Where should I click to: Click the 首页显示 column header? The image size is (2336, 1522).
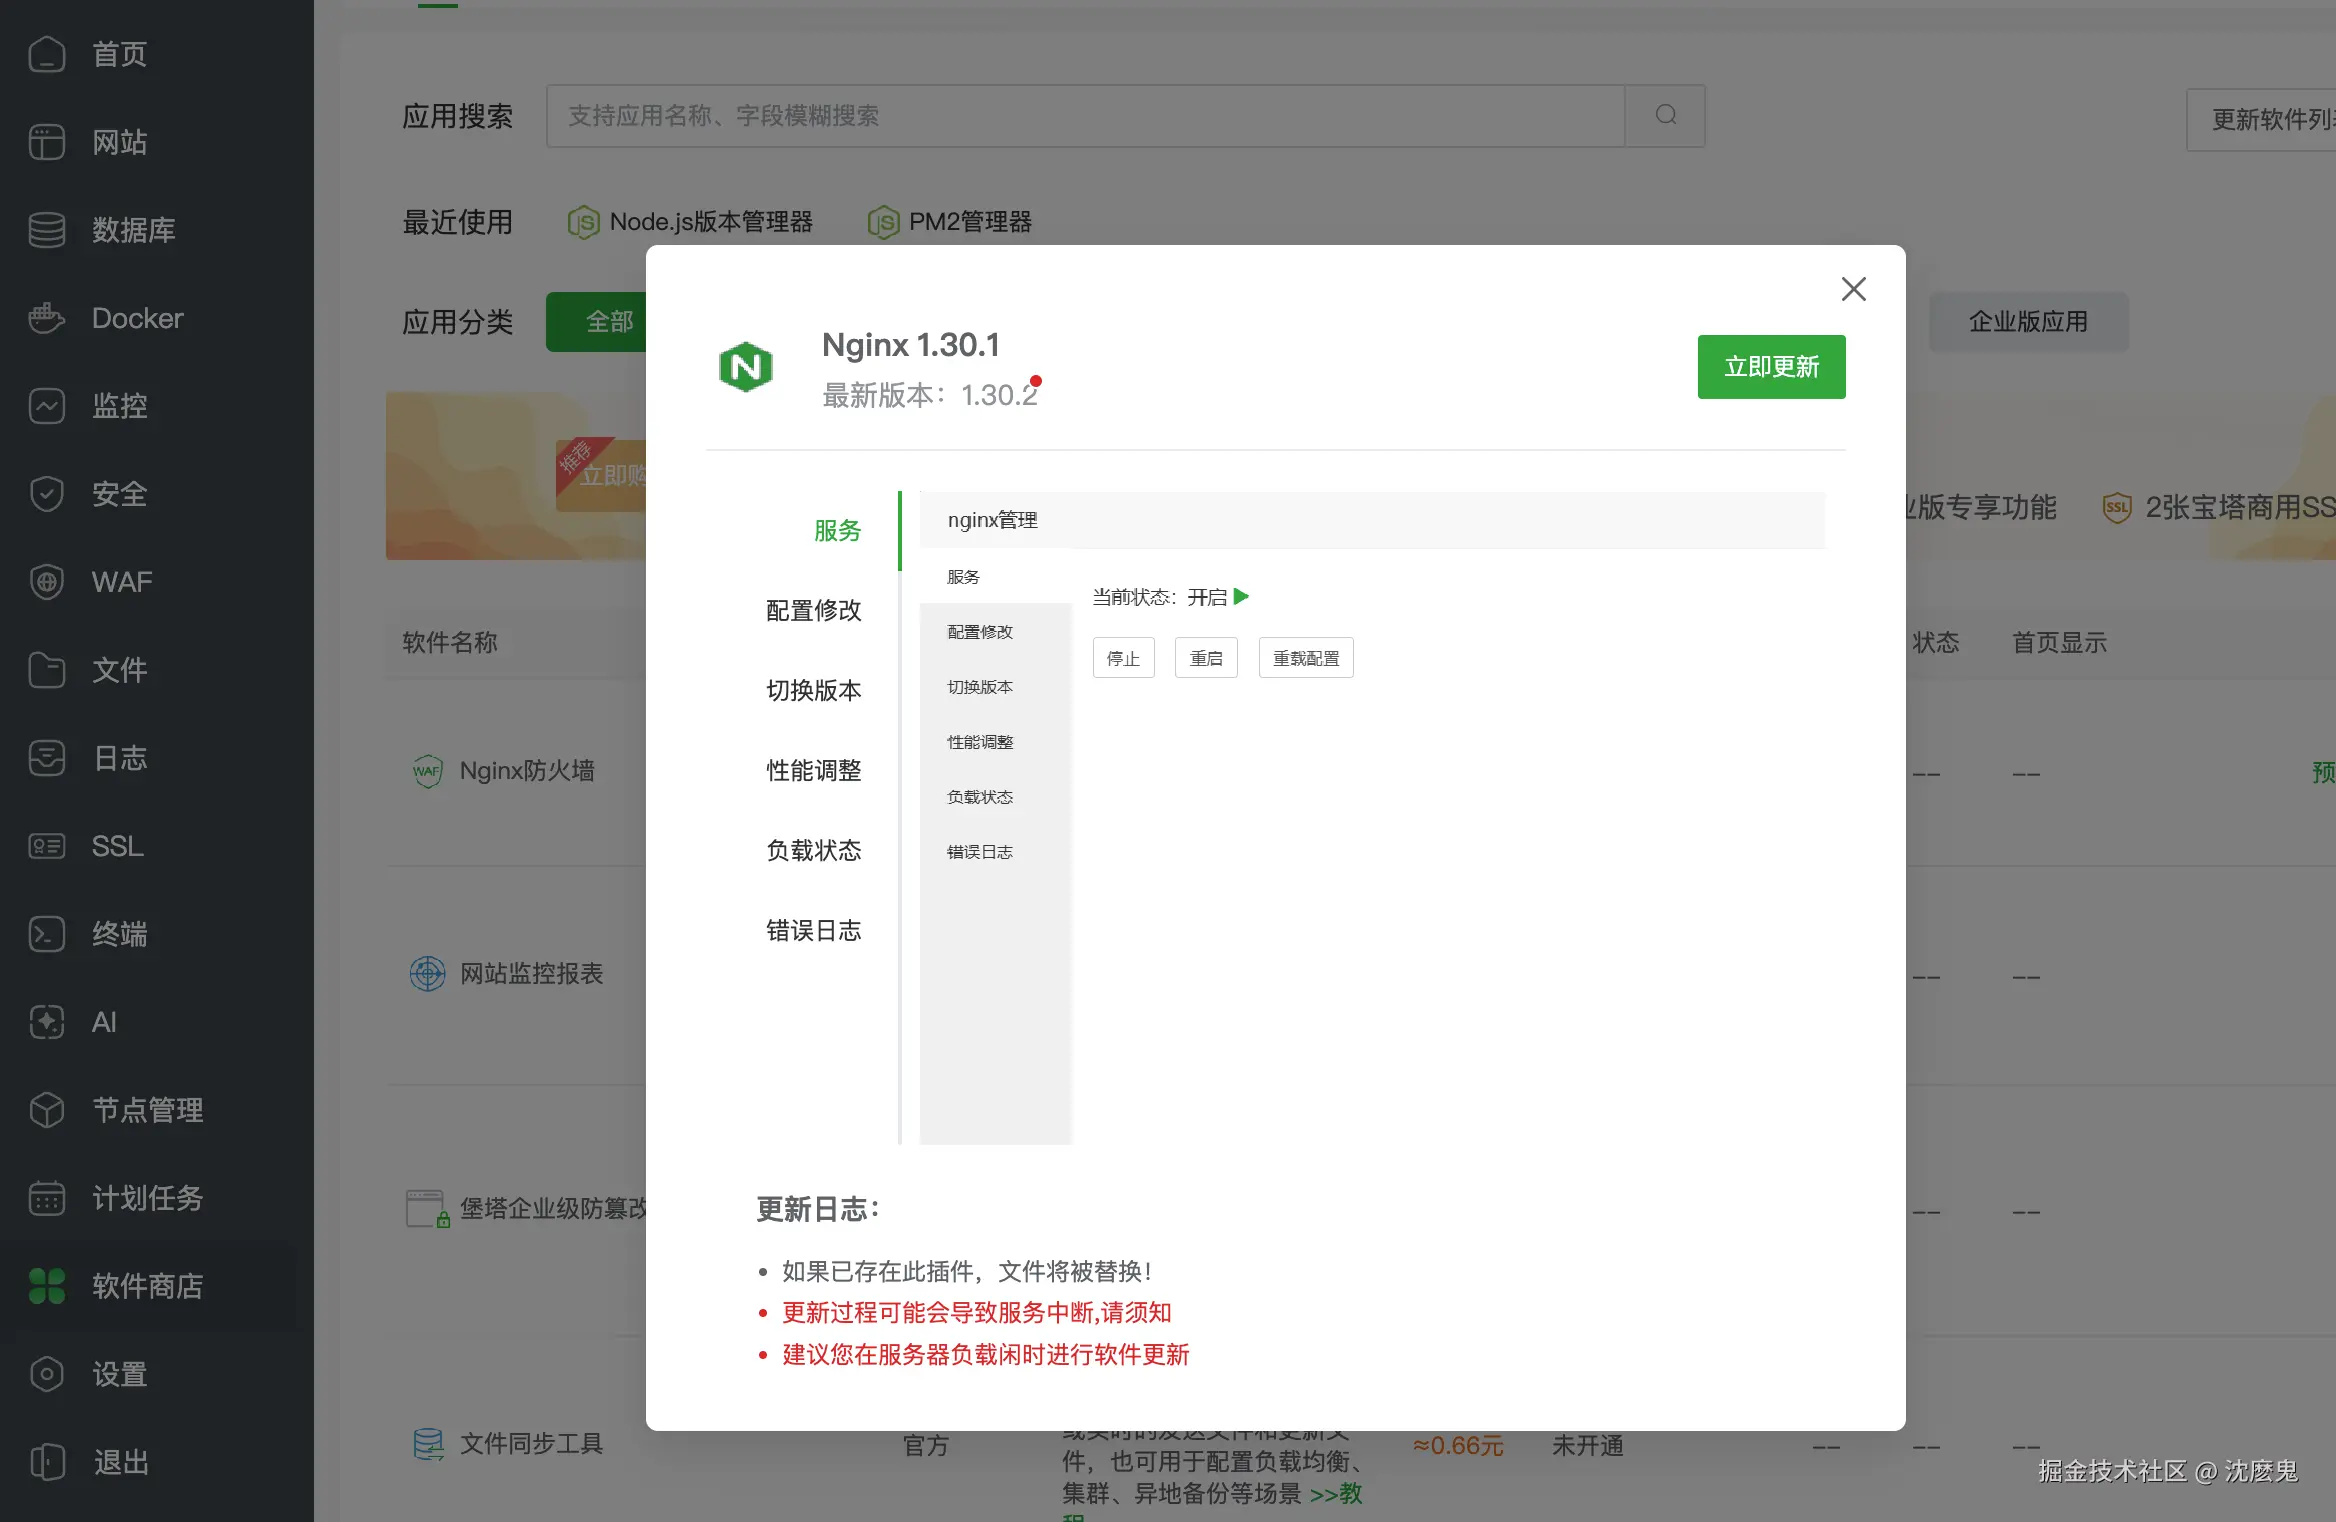(2060, 643)
